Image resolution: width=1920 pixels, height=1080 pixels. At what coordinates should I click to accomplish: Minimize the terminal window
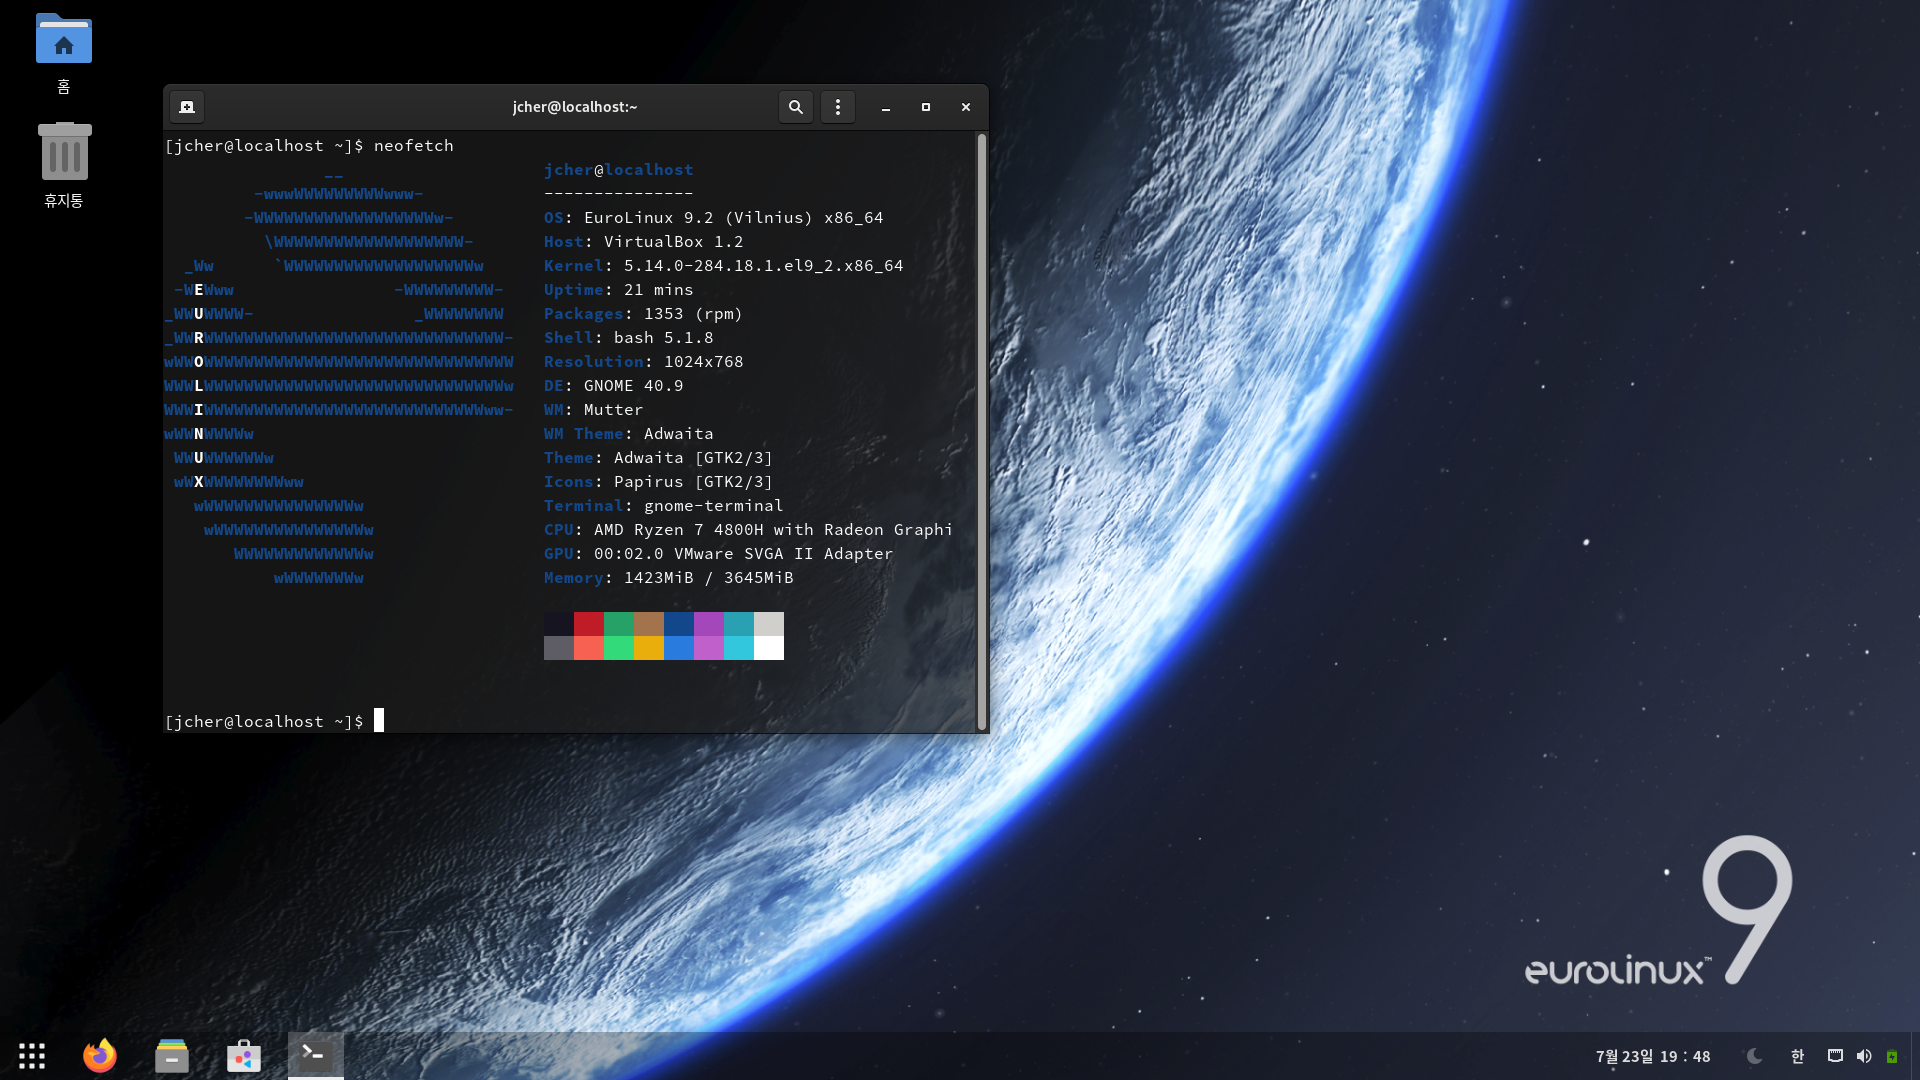(x=886, y=107)
